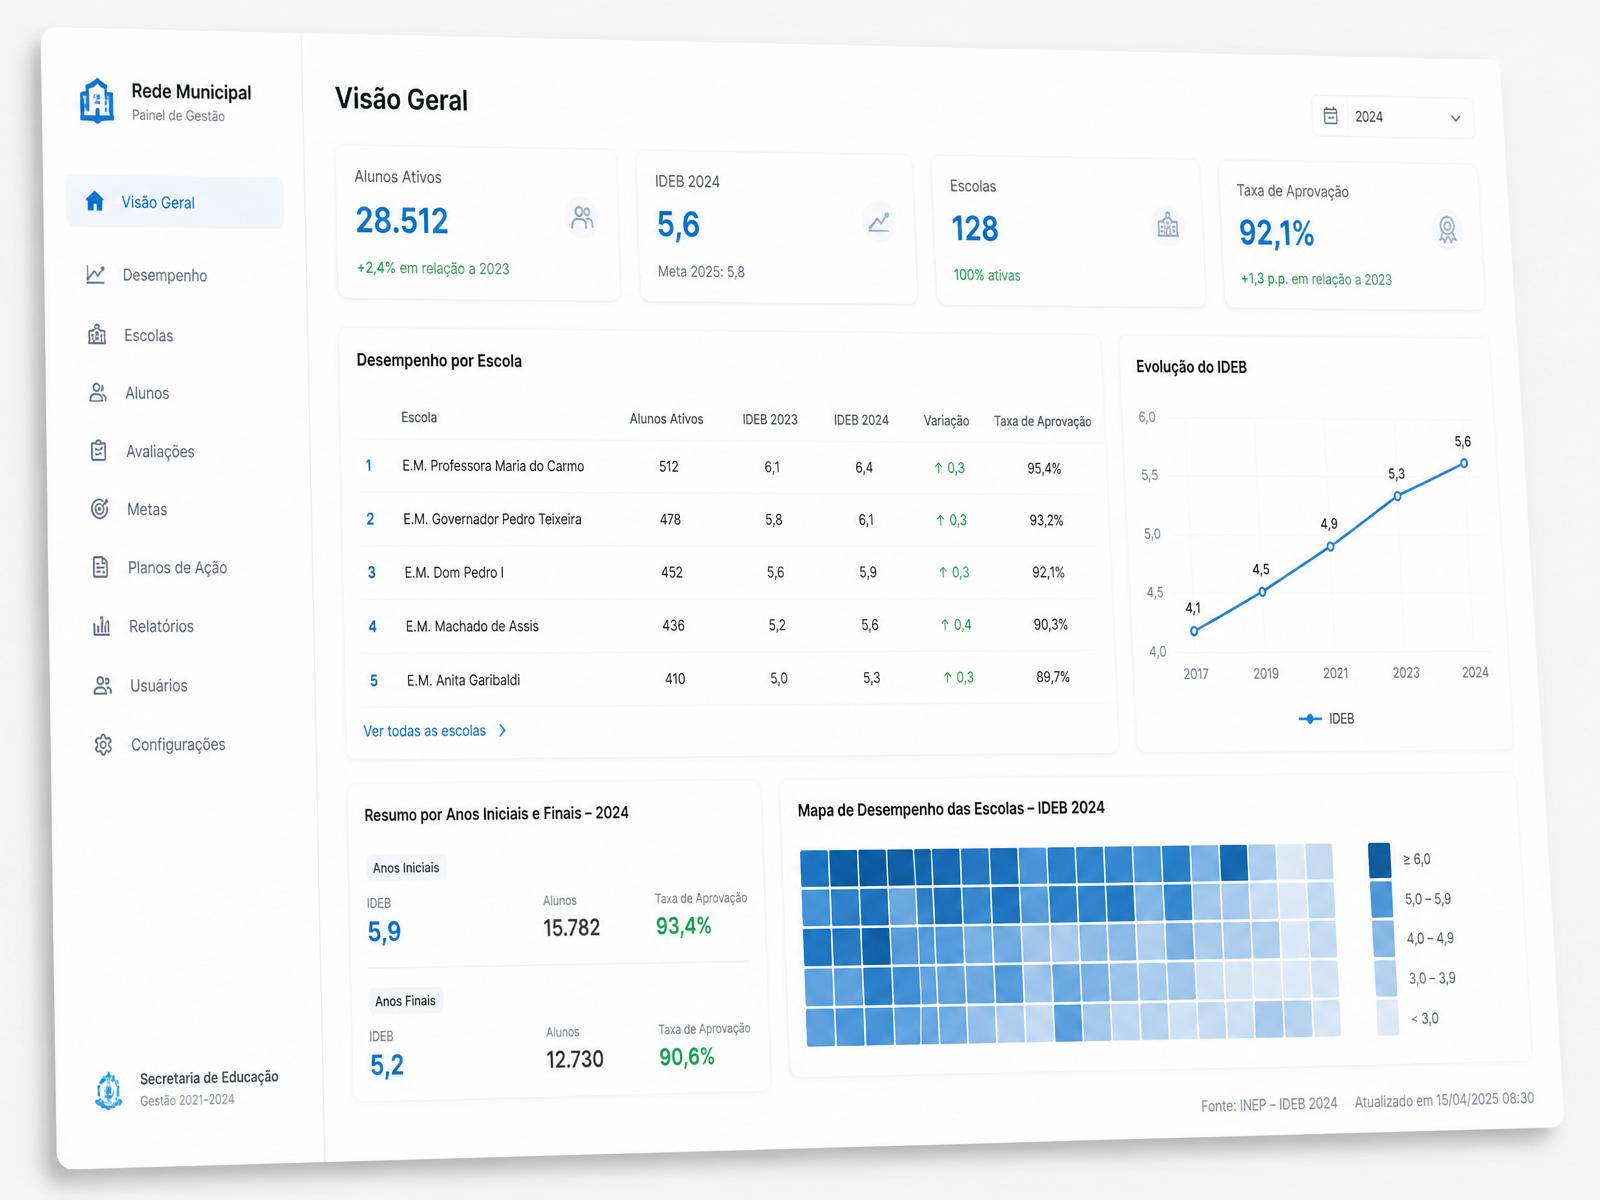Click the 100% ativas text
This screenshot has height=1200, width=1600.
point(987,275)
